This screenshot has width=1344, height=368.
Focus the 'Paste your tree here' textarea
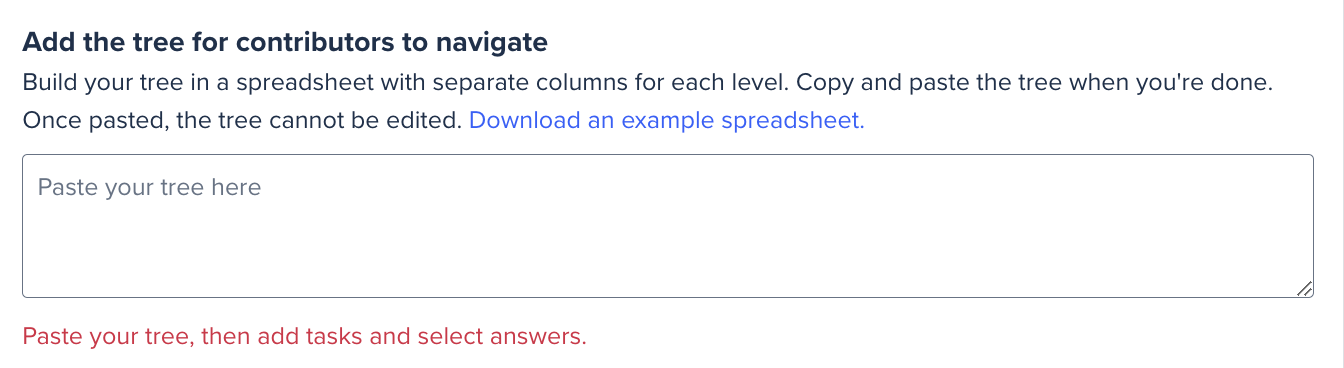[667, 226]
